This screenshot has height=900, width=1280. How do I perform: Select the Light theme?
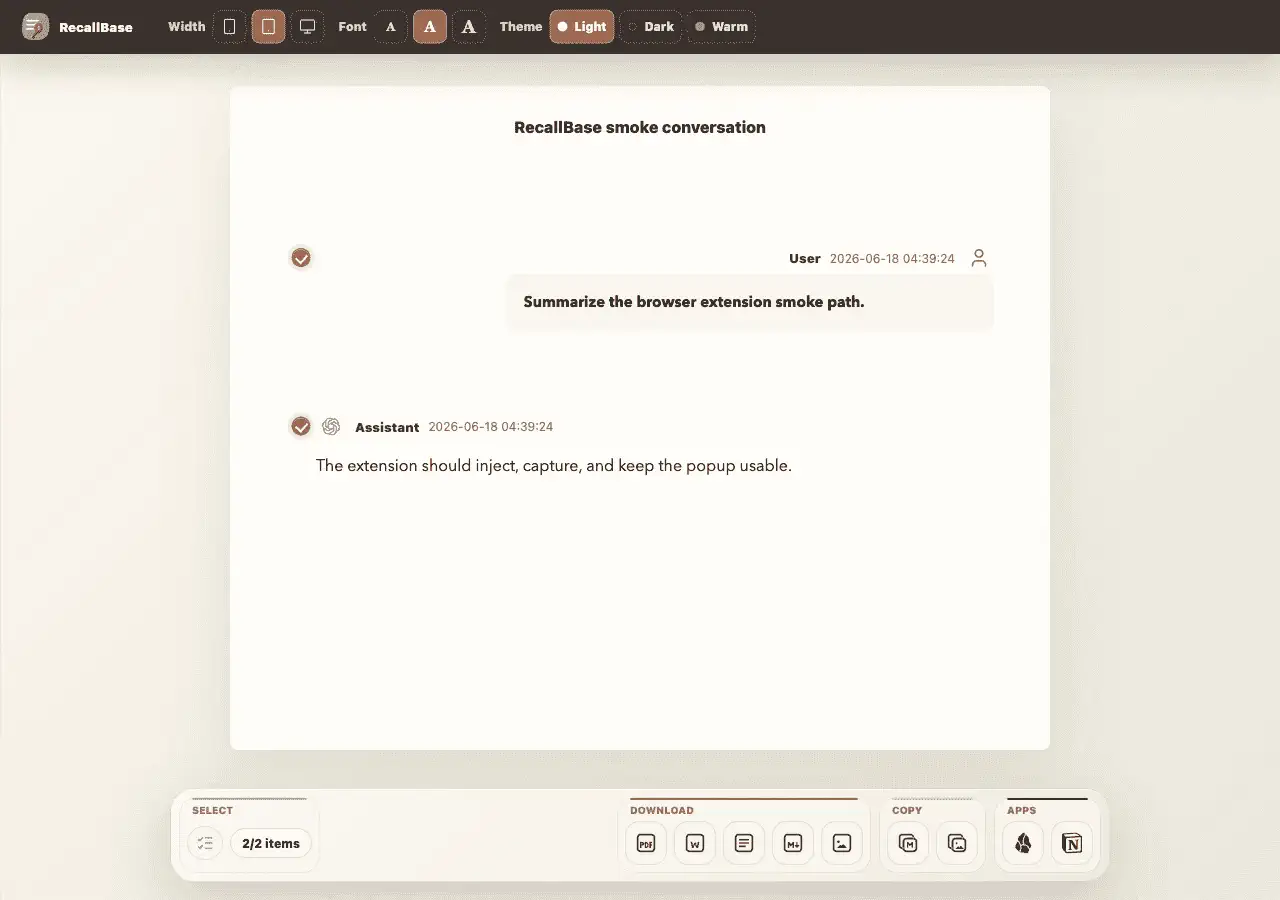tap(582, 27)
